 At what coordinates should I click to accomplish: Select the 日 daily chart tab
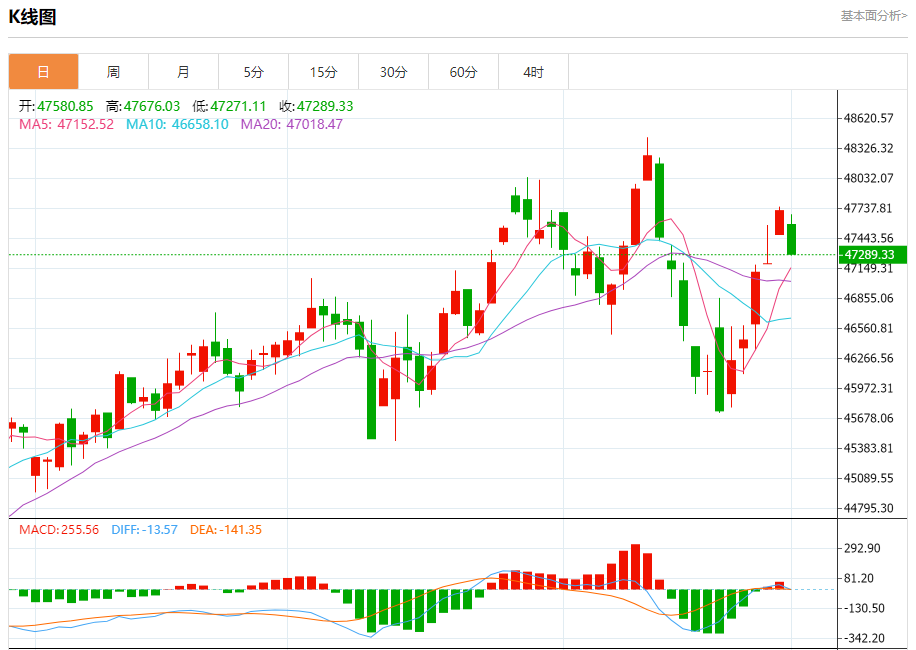pyautogui.click(x=43, y=72)
